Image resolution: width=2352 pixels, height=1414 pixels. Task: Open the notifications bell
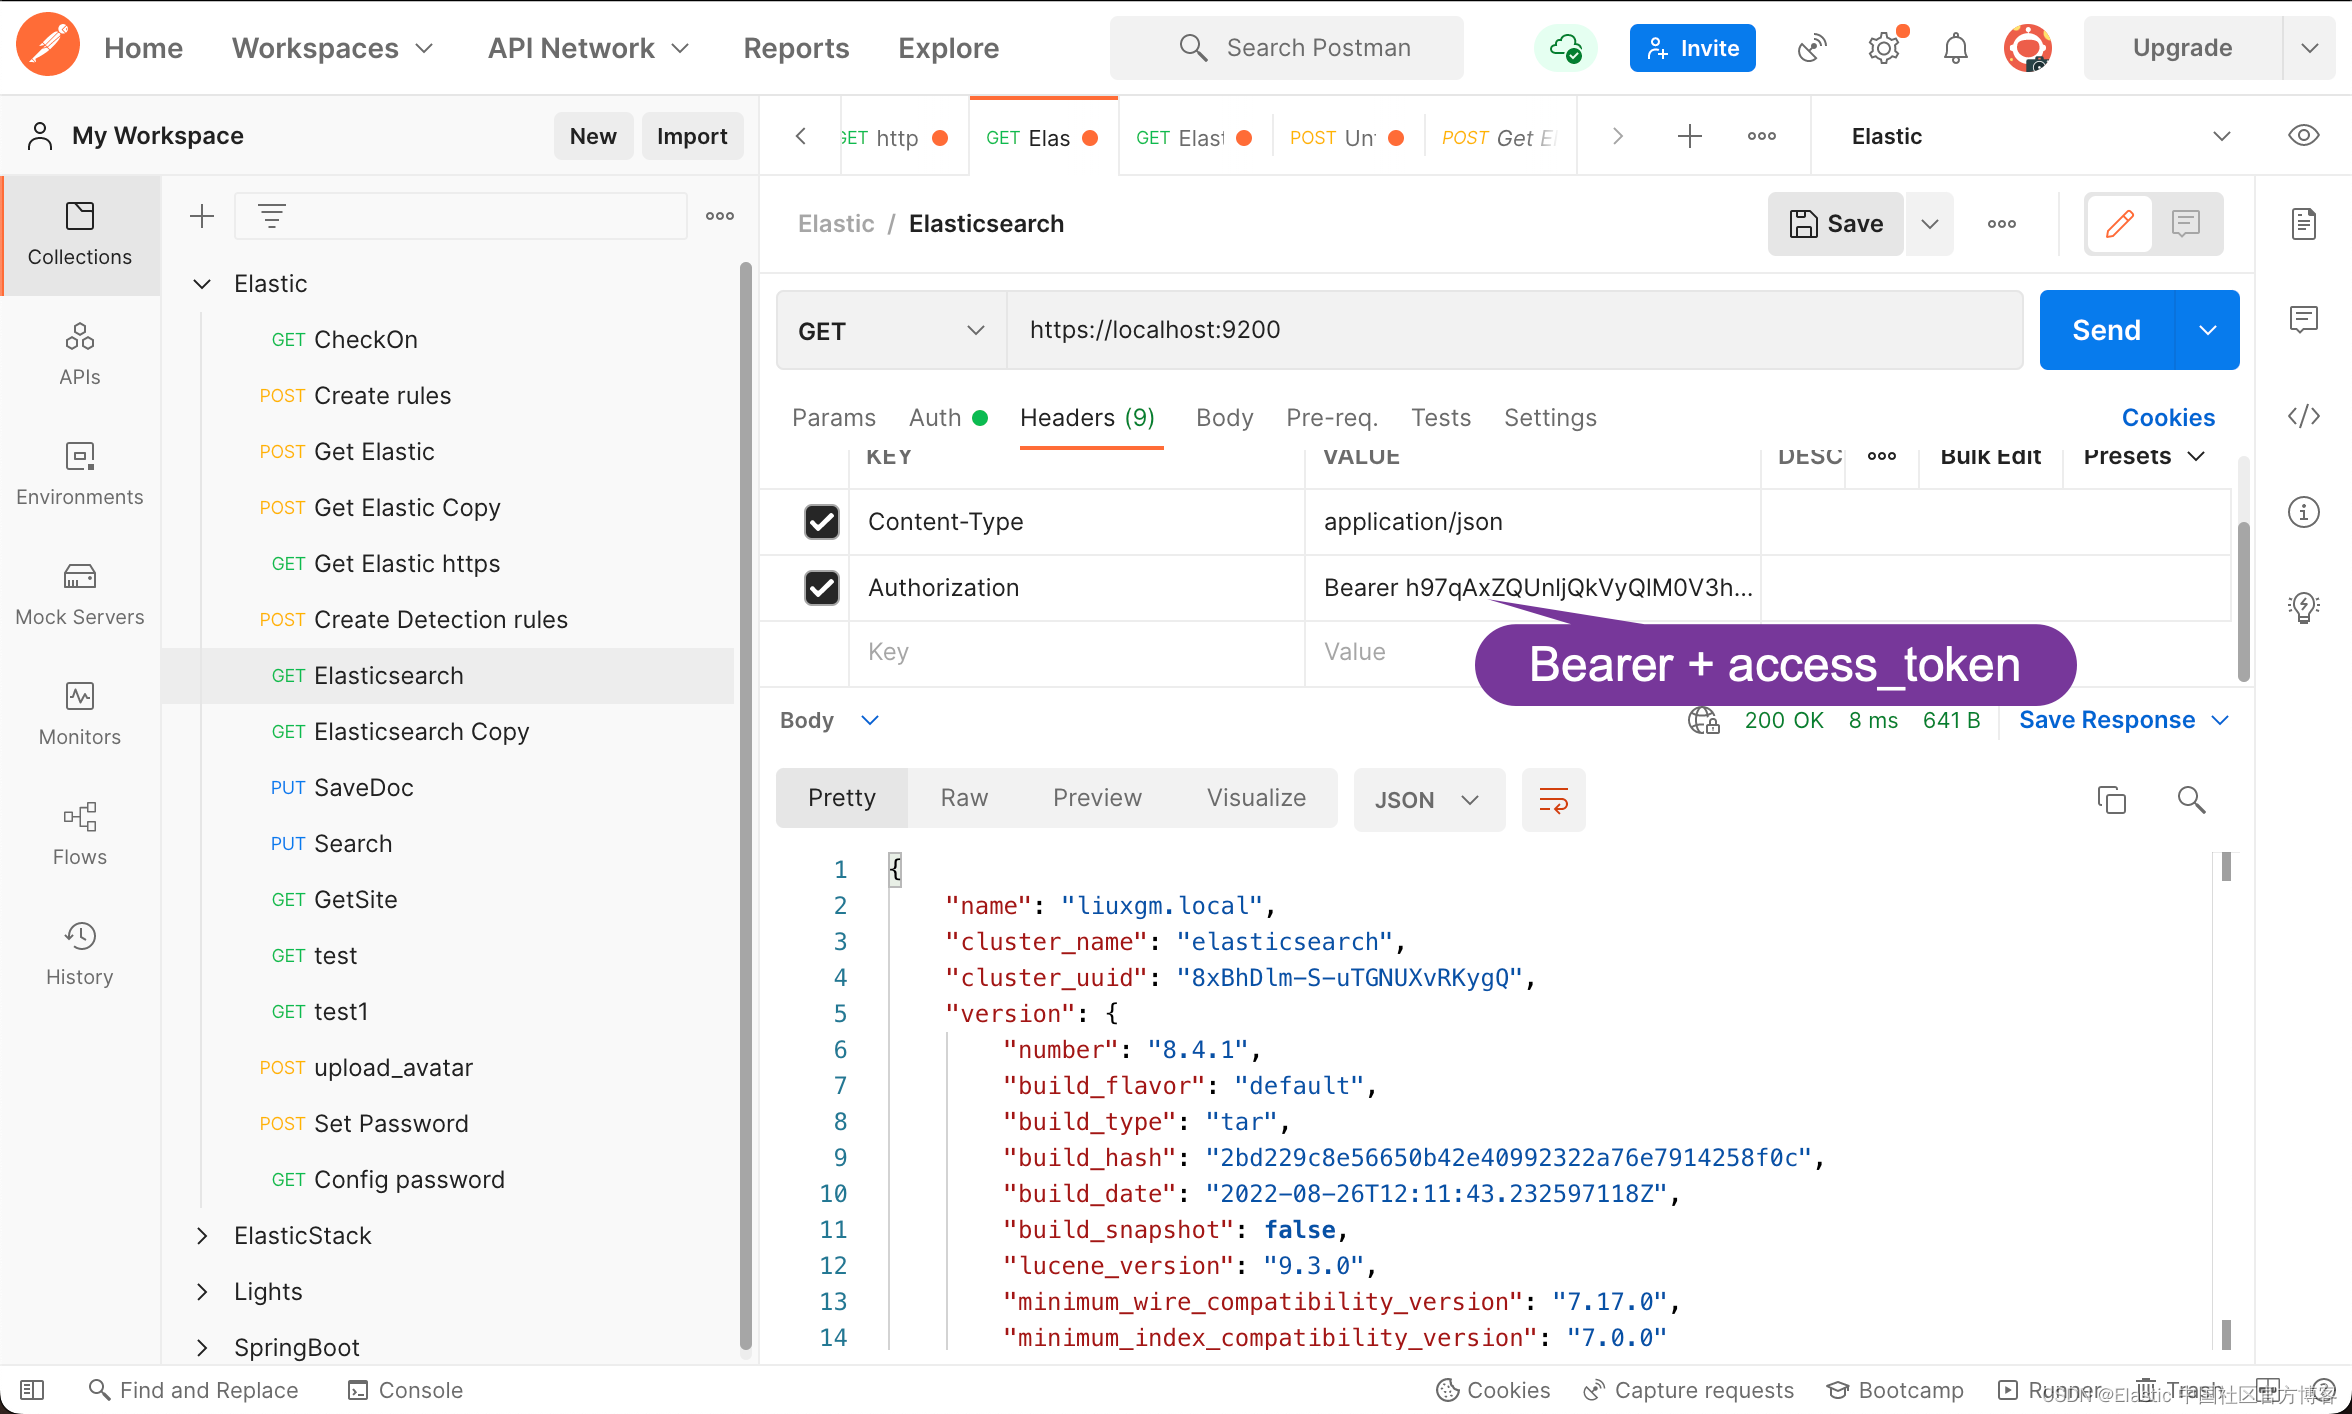click(x=1955, y=47)
